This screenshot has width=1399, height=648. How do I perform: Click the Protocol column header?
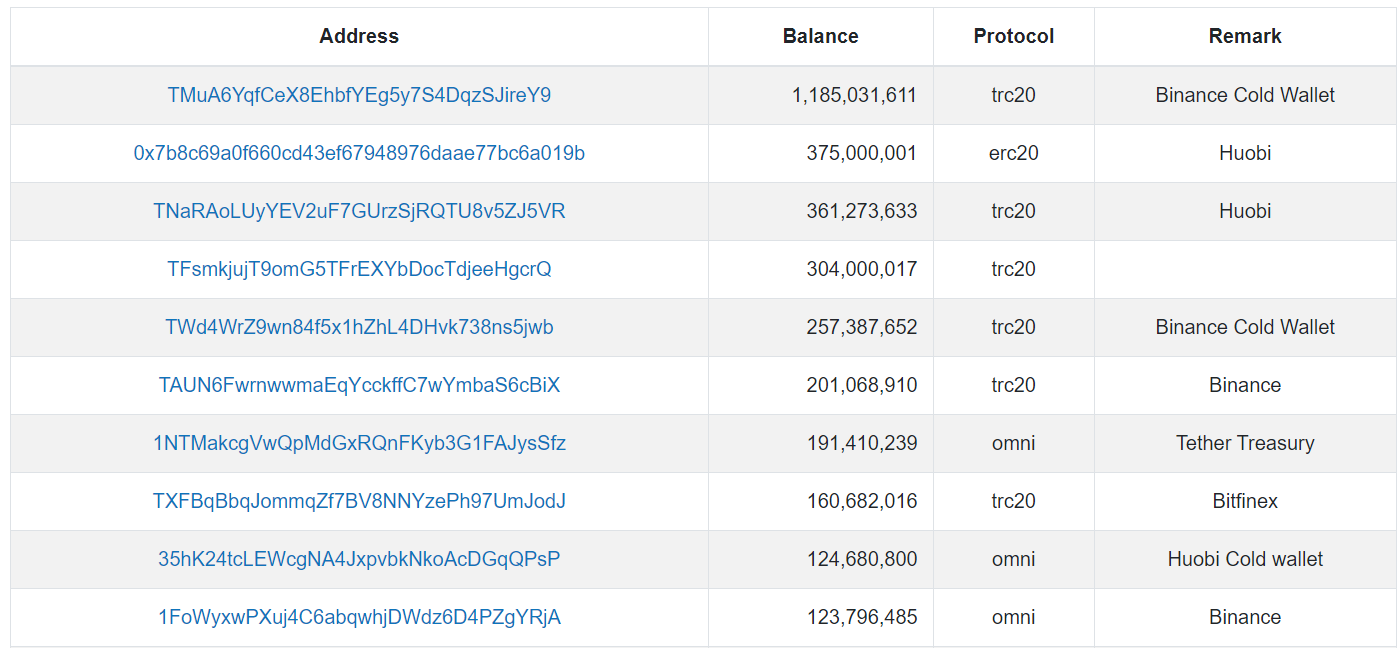pyautogui.click(x=1014, y=36)
